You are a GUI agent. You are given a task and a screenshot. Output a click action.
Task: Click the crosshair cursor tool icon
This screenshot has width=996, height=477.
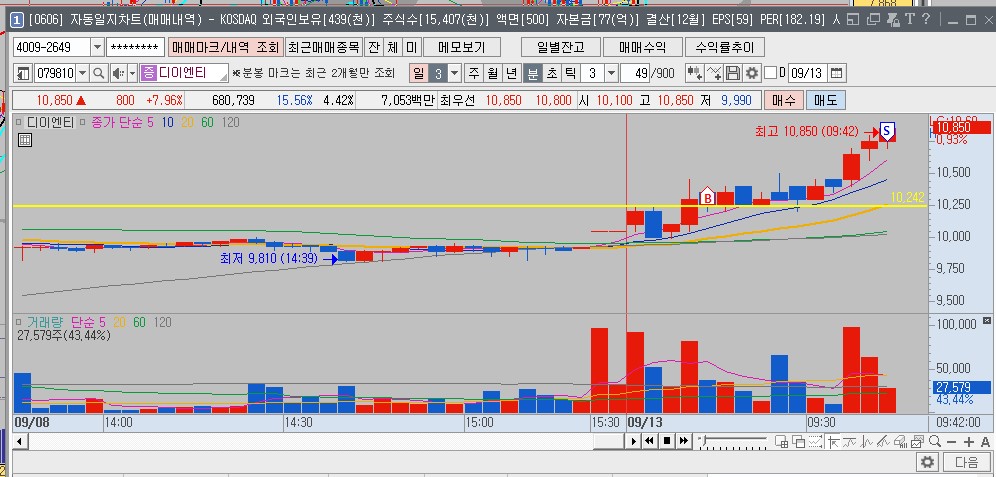tap(833, 441)
